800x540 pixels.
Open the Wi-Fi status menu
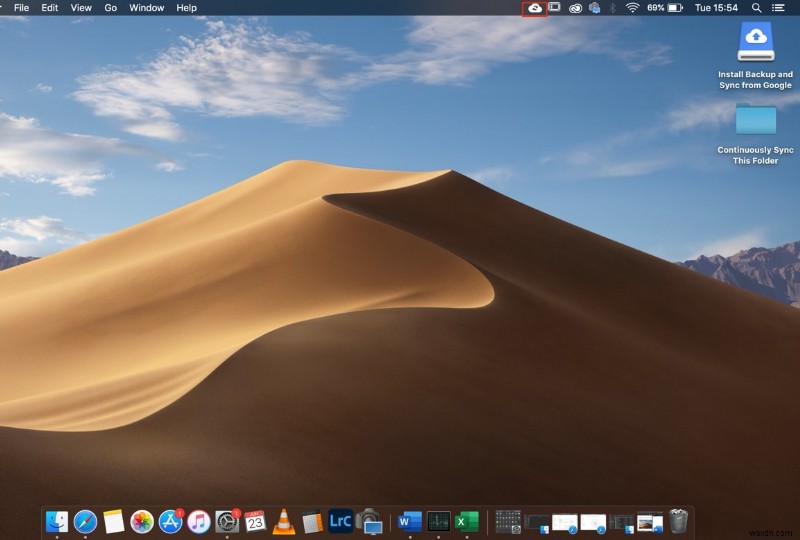pyautogui.click(x=633, y=8)
